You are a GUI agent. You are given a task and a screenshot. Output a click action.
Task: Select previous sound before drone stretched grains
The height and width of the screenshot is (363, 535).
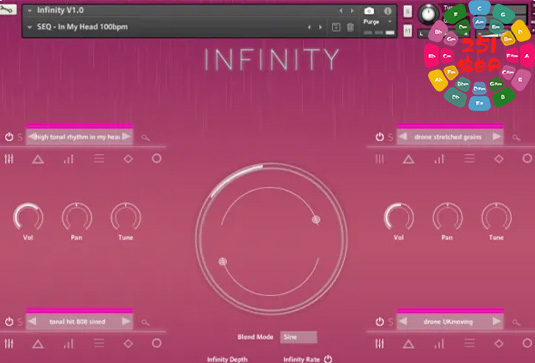403,136
